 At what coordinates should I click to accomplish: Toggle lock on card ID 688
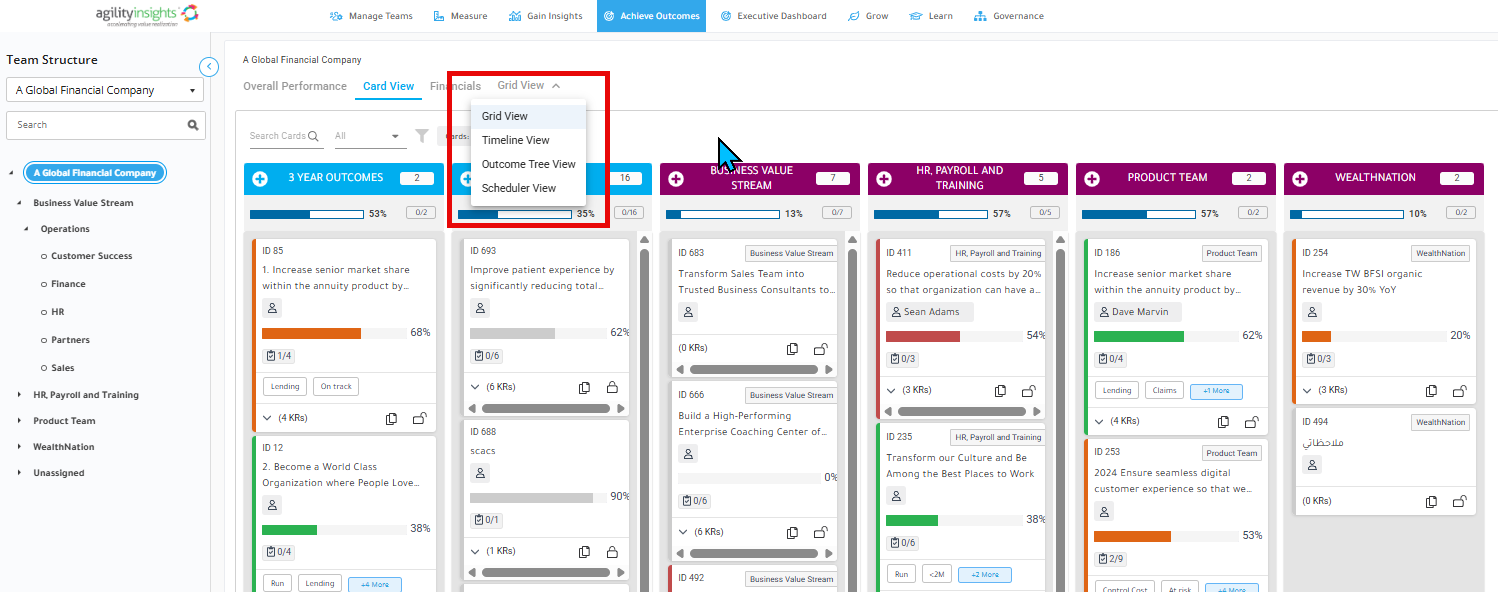click(612, 552)
